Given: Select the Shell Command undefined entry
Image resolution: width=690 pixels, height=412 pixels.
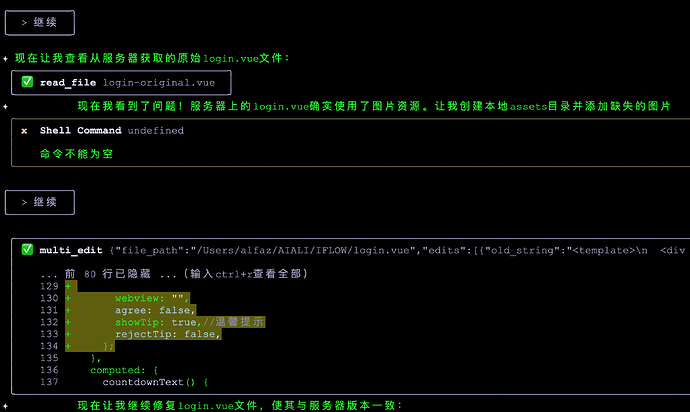Looking at the screenshot, I should pos(98,131).
